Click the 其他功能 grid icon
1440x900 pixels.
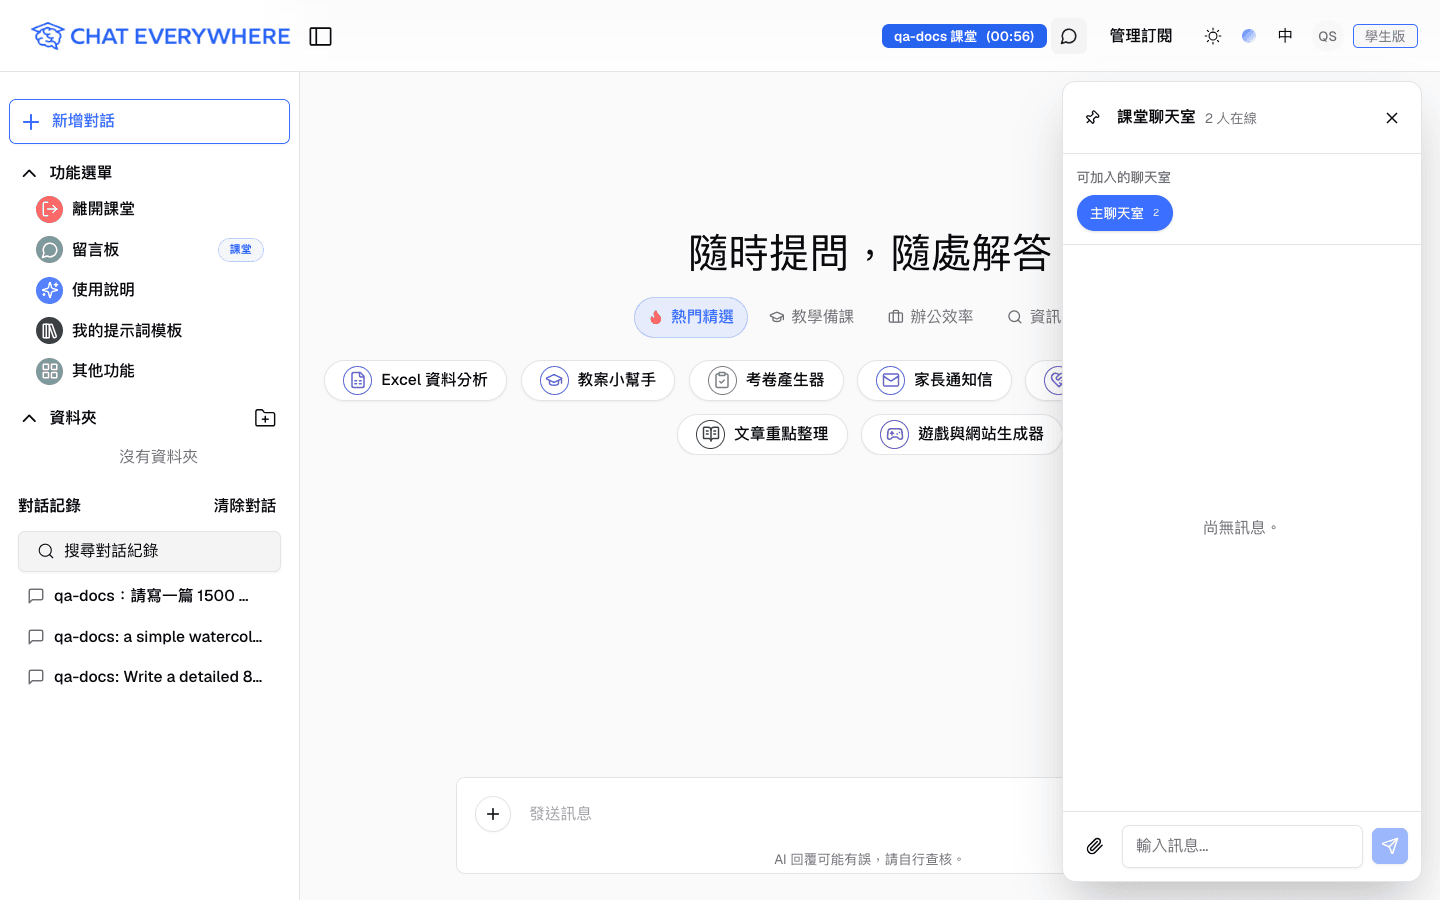click(49, 371)
